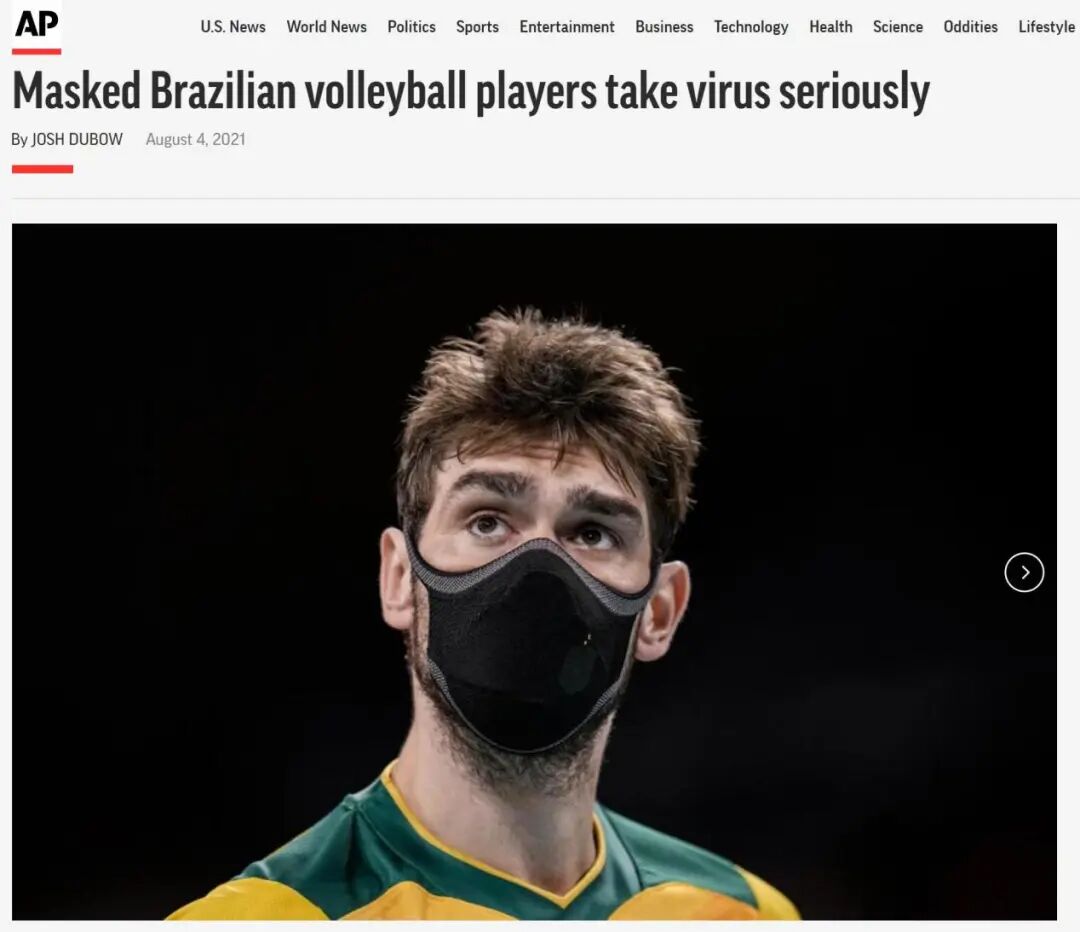
Task: Select Science in the top menu
Action: [897, 27]
